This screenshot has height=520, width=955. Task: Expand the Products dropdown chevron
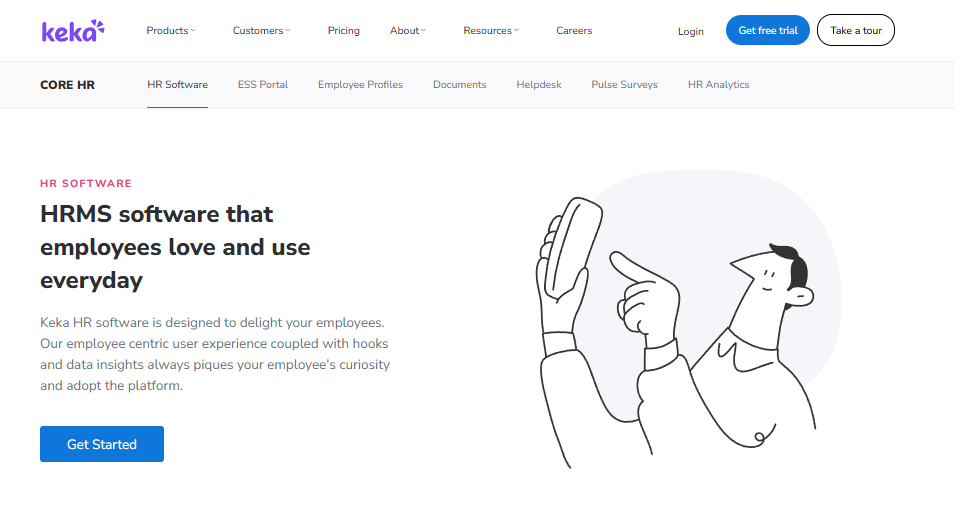[x=192, y=30]
